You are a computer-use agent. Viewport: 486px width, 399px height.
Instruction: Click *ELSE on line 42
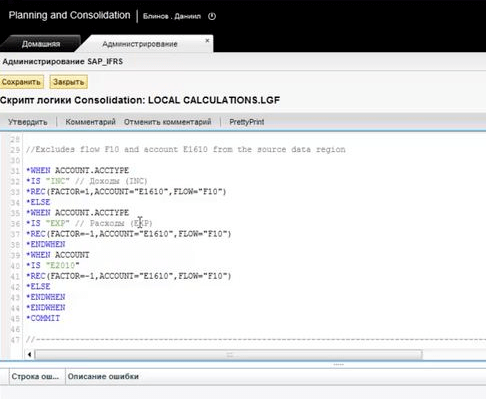(38, 287)
